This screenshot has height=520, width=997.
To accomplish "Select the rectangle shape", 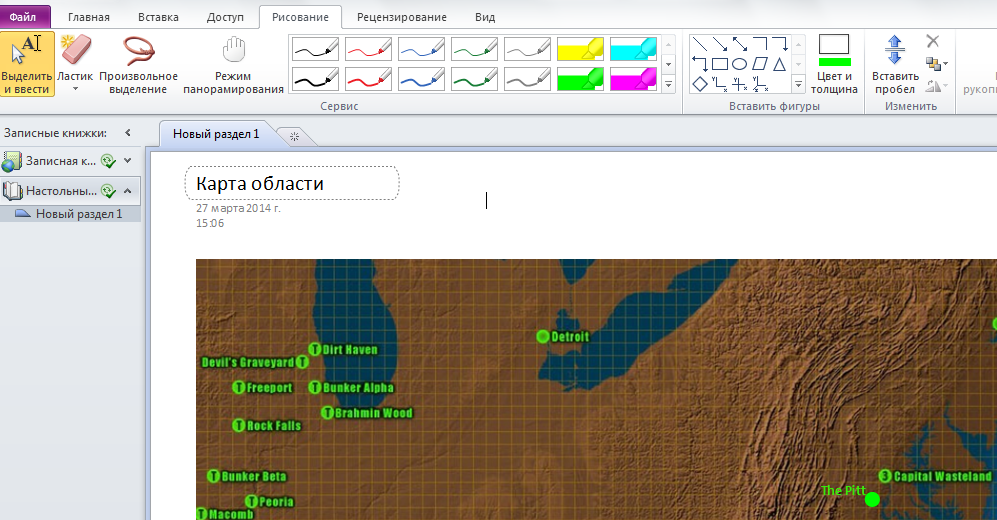I will click(720, 64).
